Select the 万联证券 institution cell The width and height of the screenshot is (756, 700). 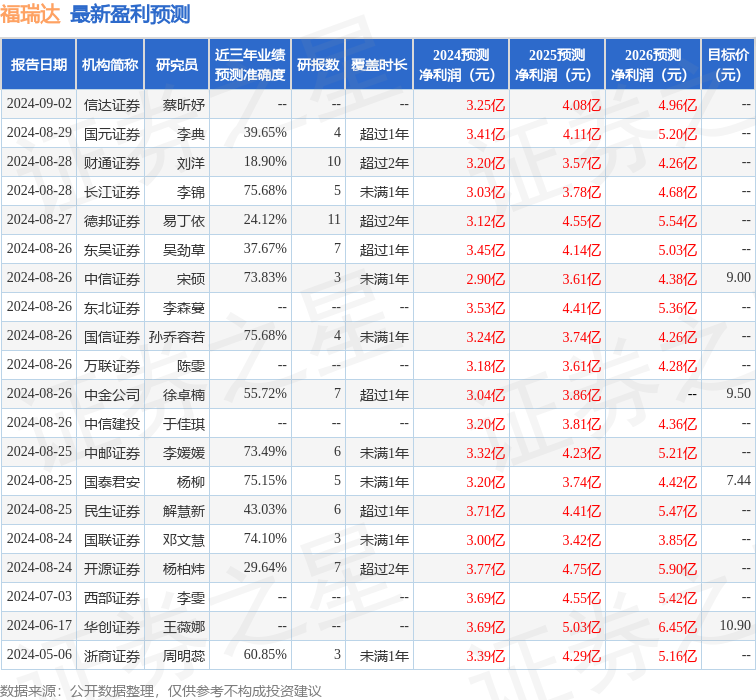pos(112,365)
